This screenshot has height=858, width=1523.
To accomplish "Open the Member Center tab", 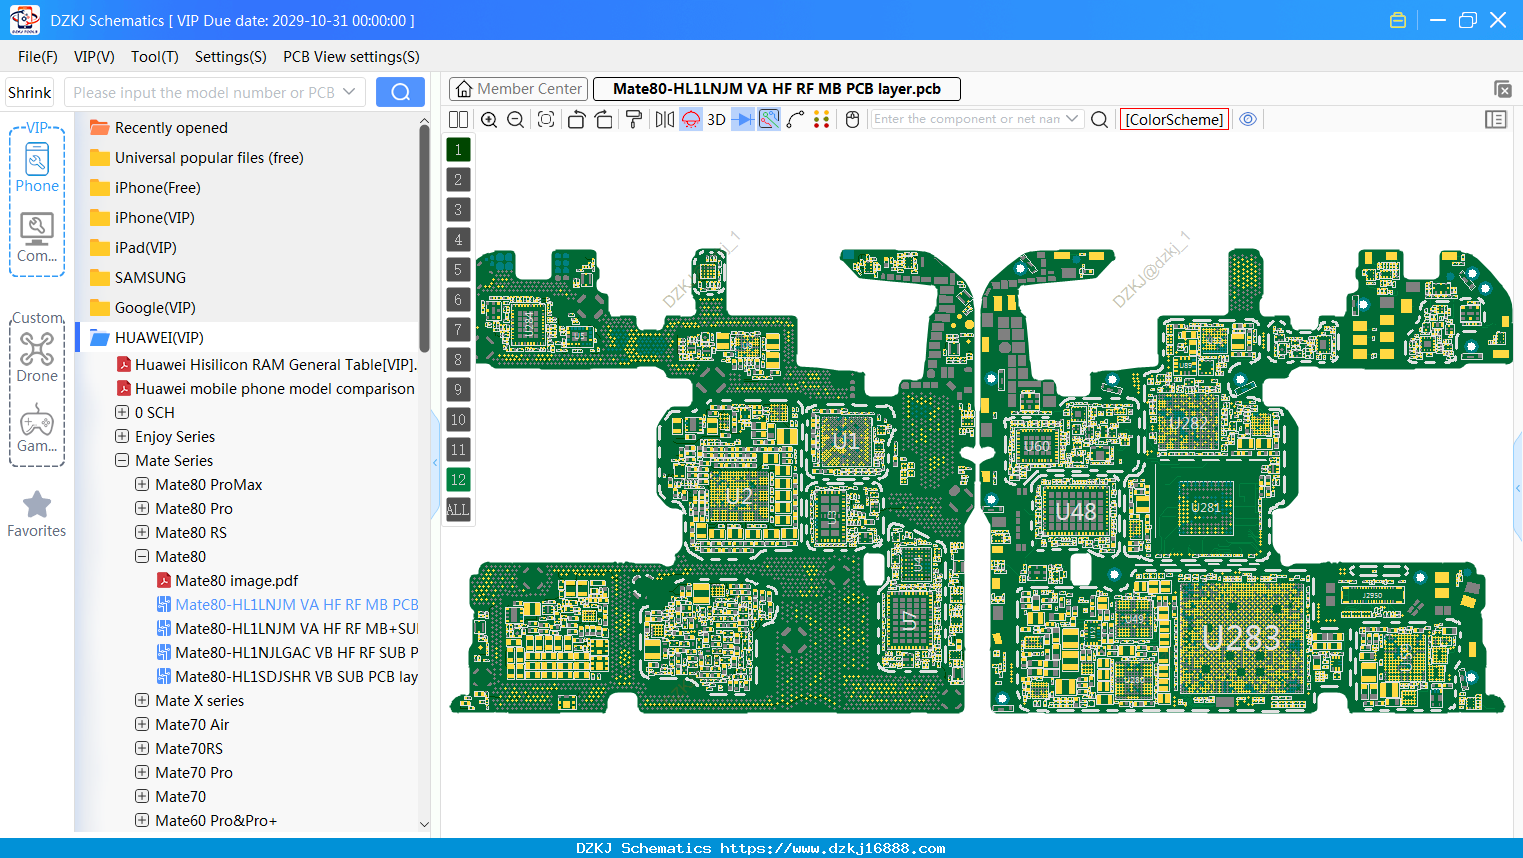I will click(x=519, y=89).
